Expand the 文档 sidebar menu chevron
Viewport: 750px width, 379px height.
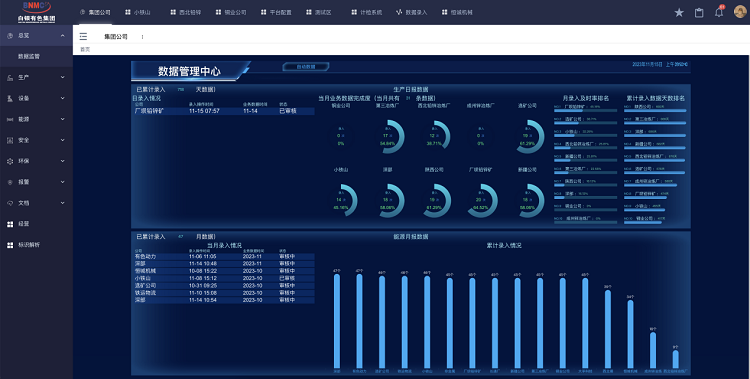(63, 203)
